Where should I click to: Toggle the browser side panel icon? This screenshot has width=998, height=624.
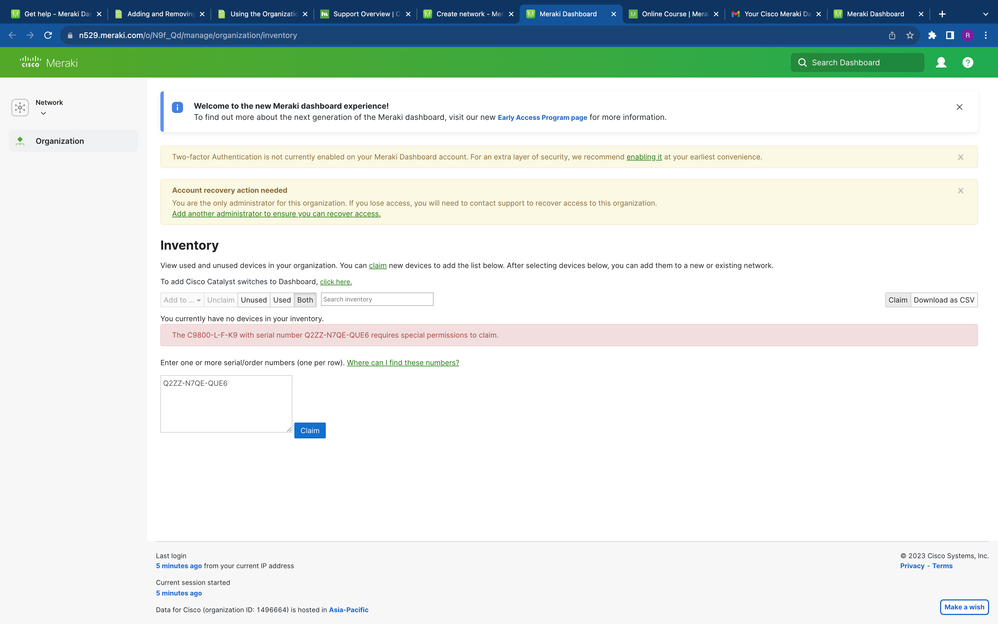[950, 36]
